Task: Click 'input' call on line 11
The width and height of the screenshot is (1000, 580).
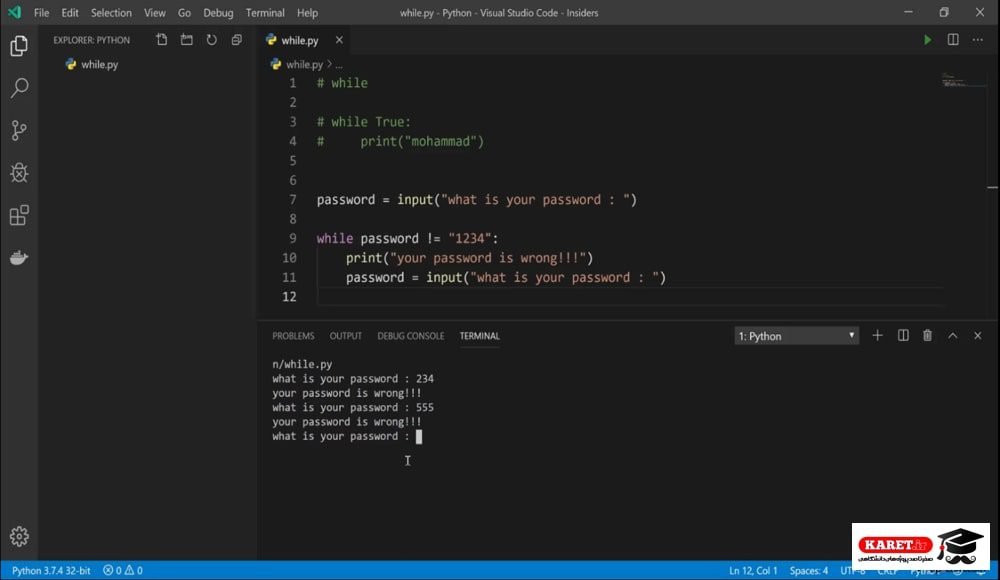Action: [x=444, y=278]
